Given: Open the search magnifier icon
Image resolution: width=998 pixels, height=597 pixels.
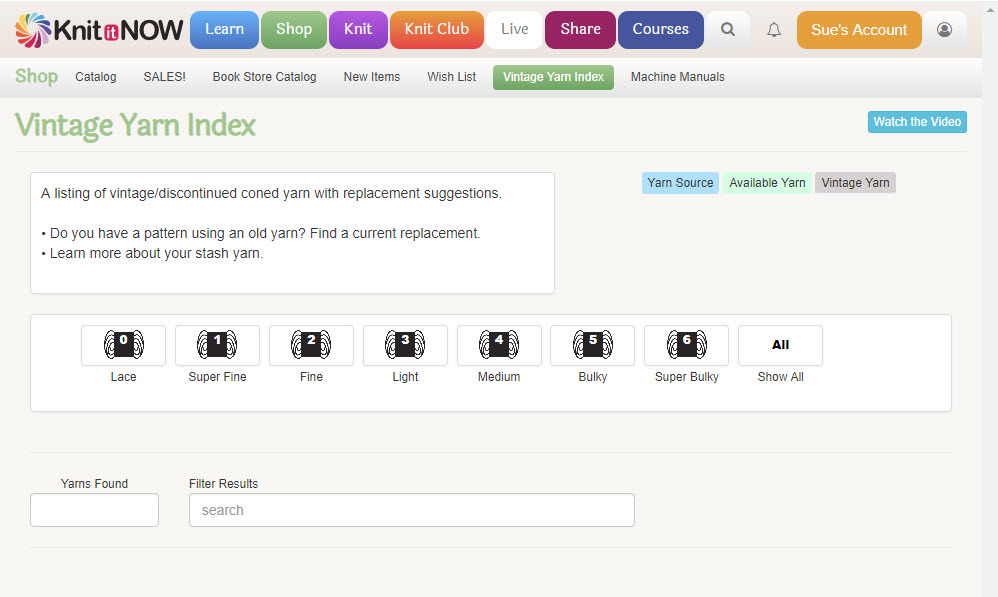Looking at the screenshot, I should coord(727,29).
